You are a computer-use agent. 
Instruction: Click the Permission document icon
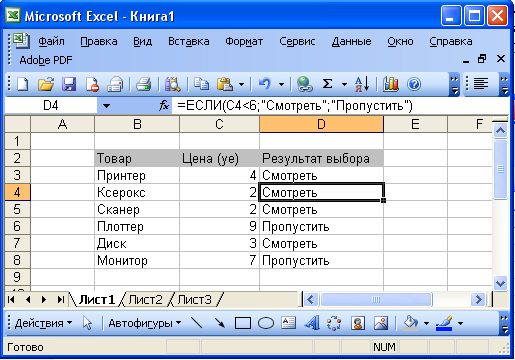click(x=92, y=84)
